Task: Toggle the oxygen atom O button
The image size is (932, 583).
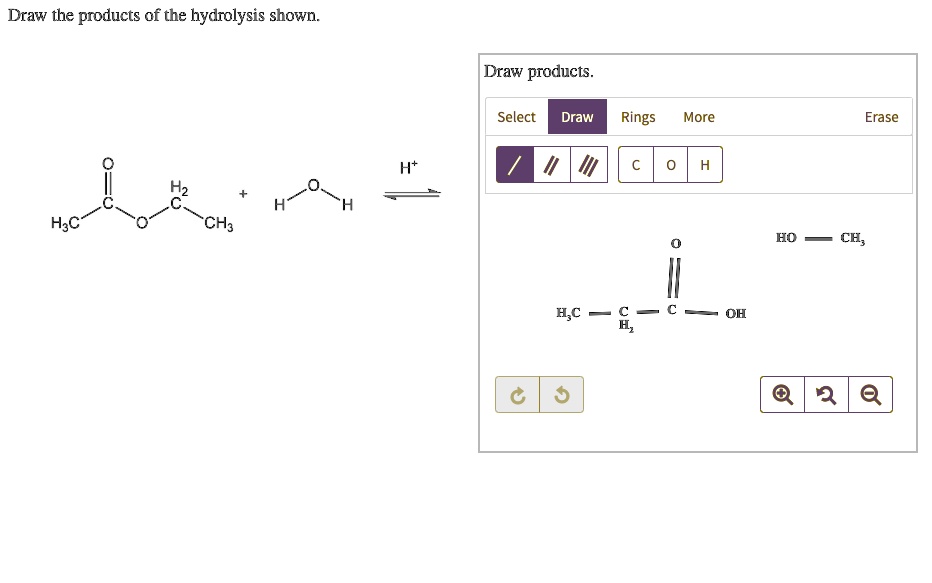Action: (x=670, y=165)
